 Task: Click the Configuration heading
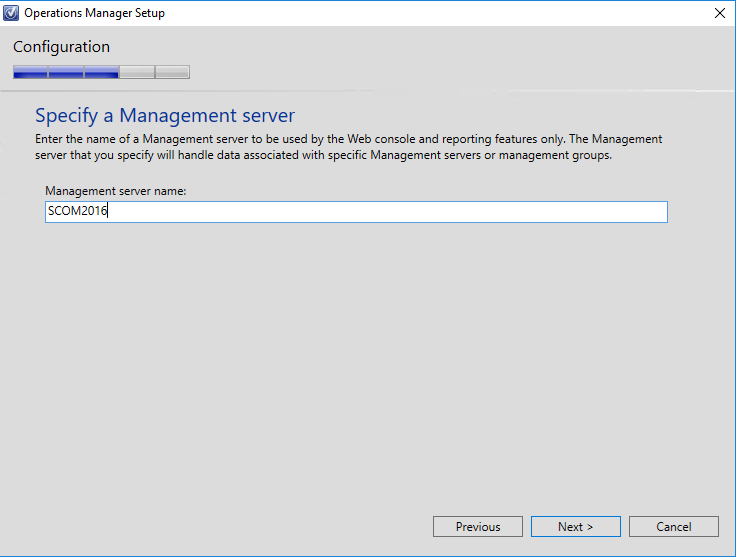click(61, 47)
